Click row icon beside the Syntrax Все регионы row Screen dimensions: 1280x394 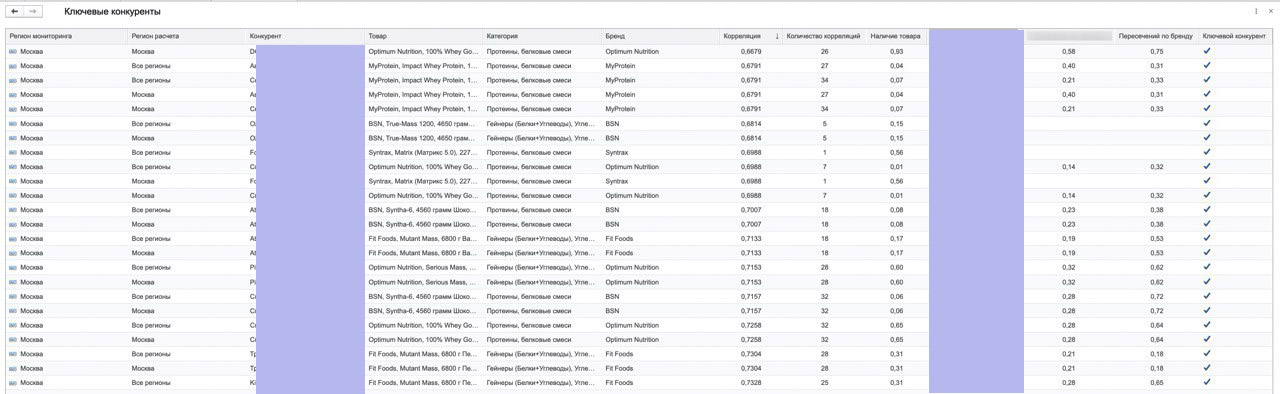tap(13, 152)
